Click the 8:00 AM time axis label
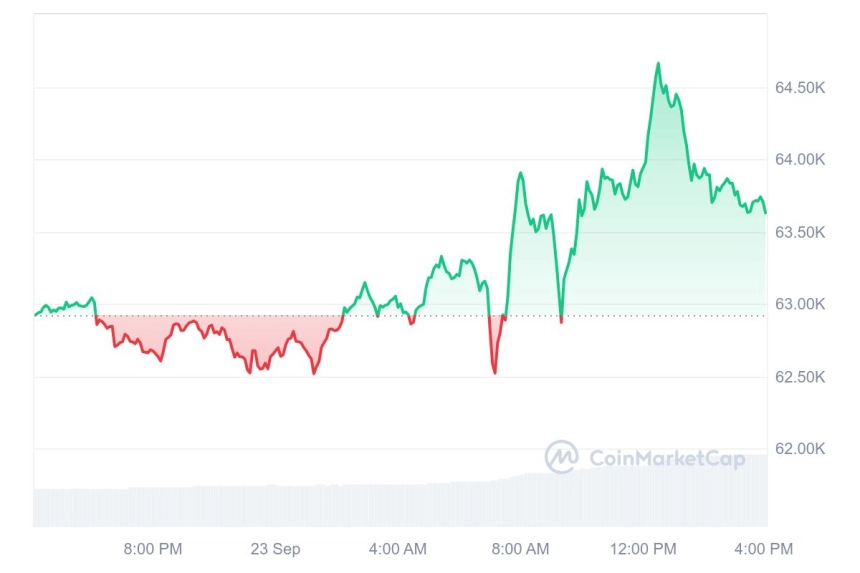The height and width of the screenshot is (573, 860). click(520, 549)
